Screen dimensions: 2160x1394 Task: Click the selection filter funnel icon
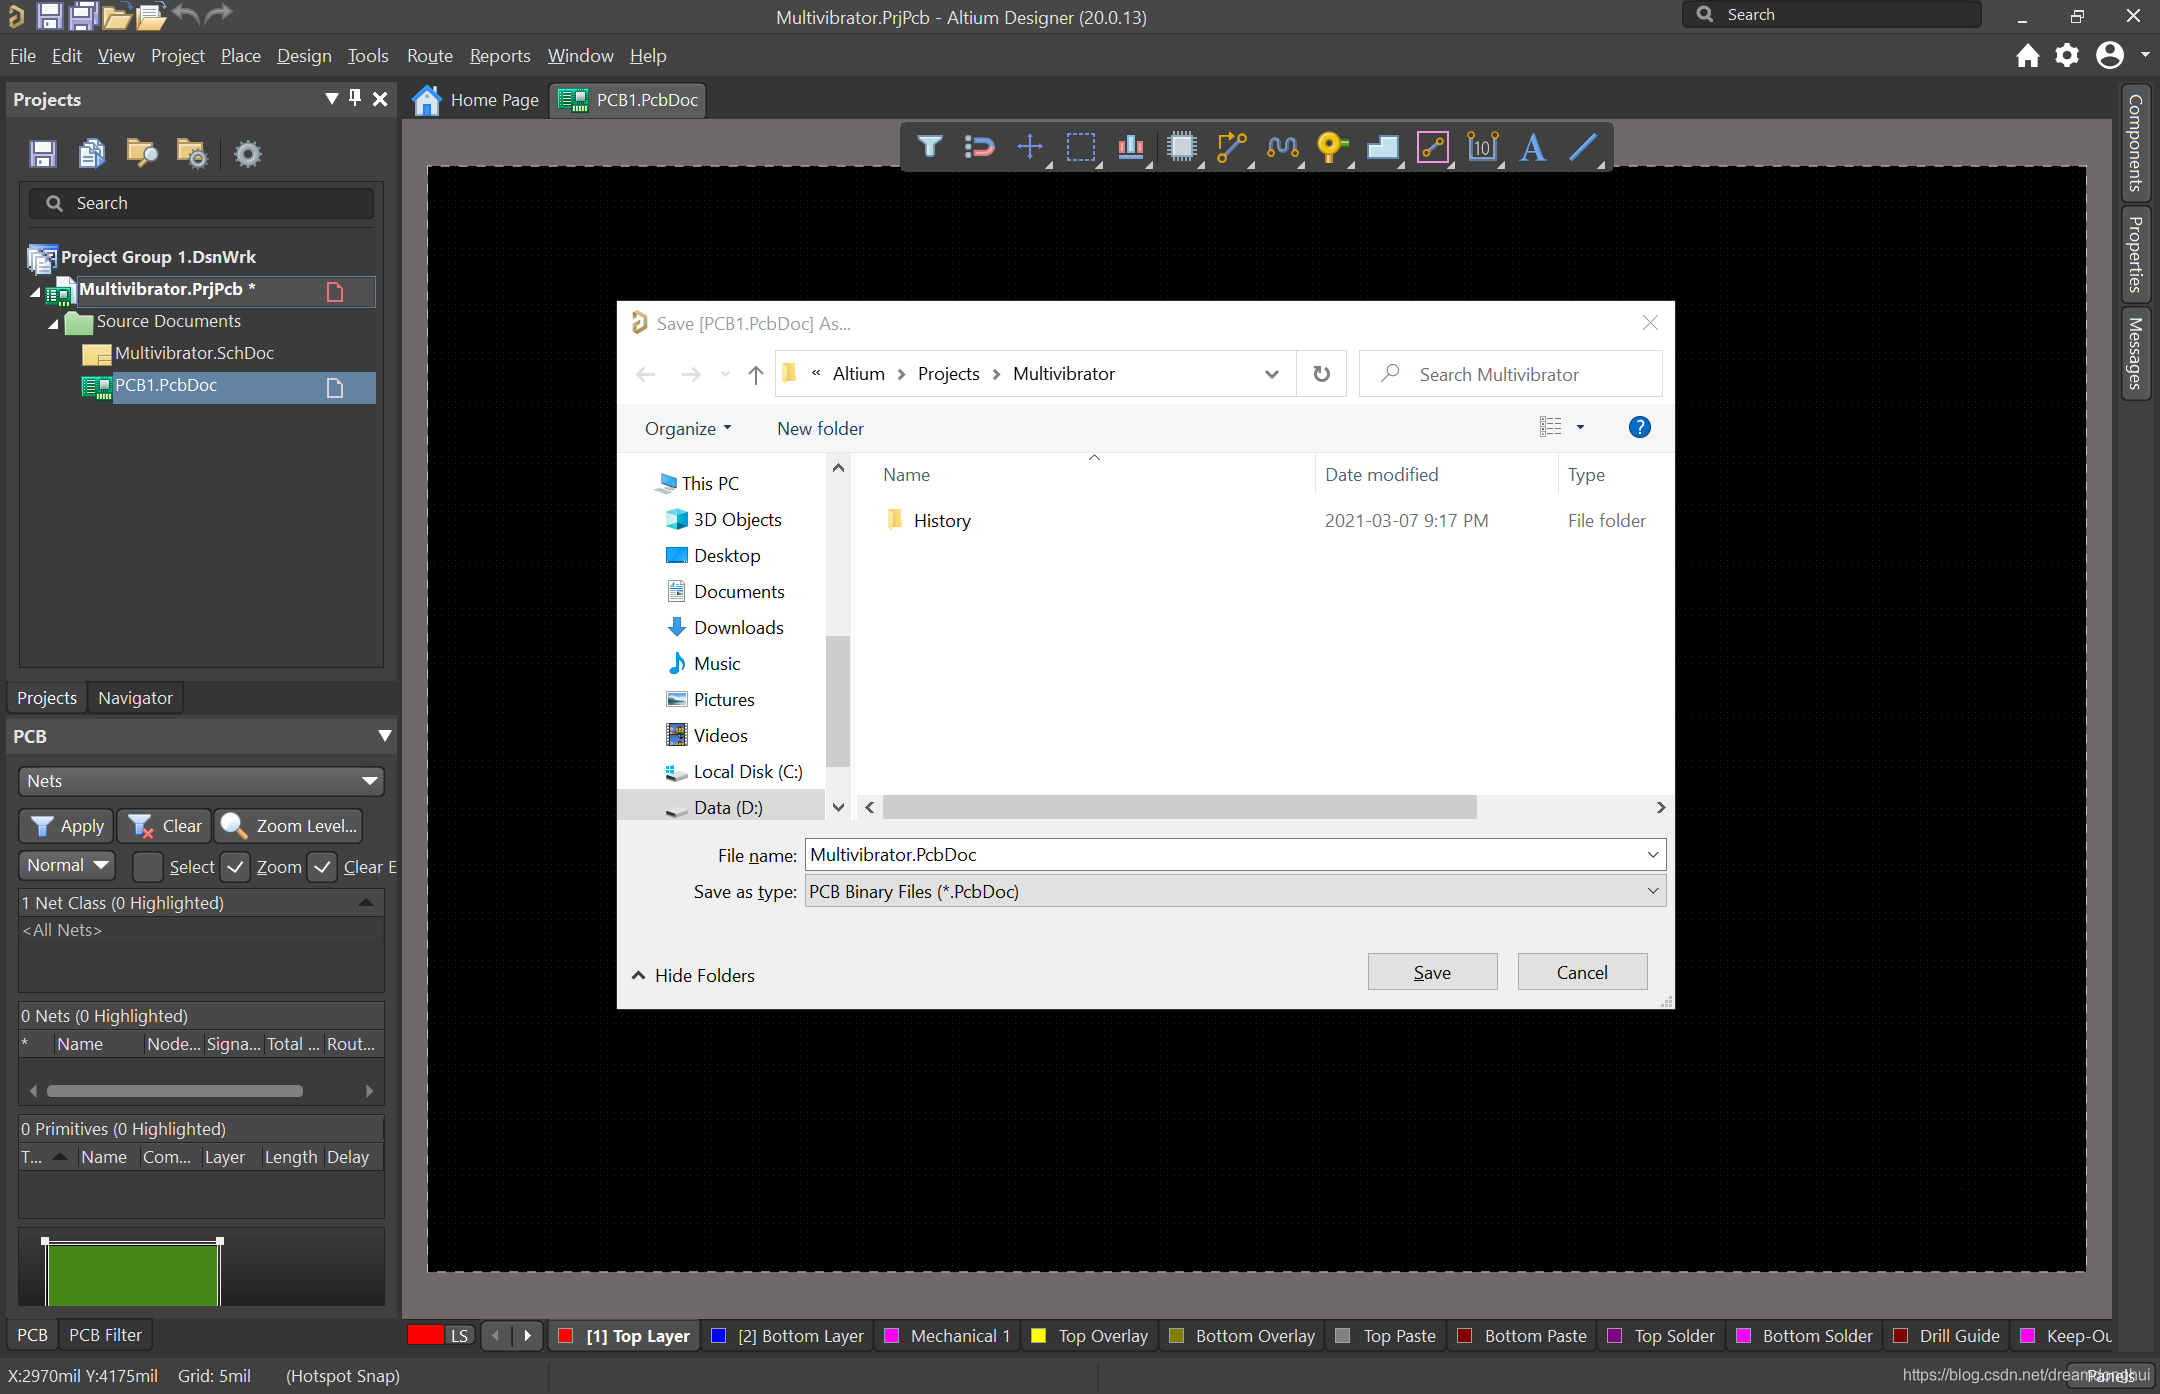tap(929, 147)
